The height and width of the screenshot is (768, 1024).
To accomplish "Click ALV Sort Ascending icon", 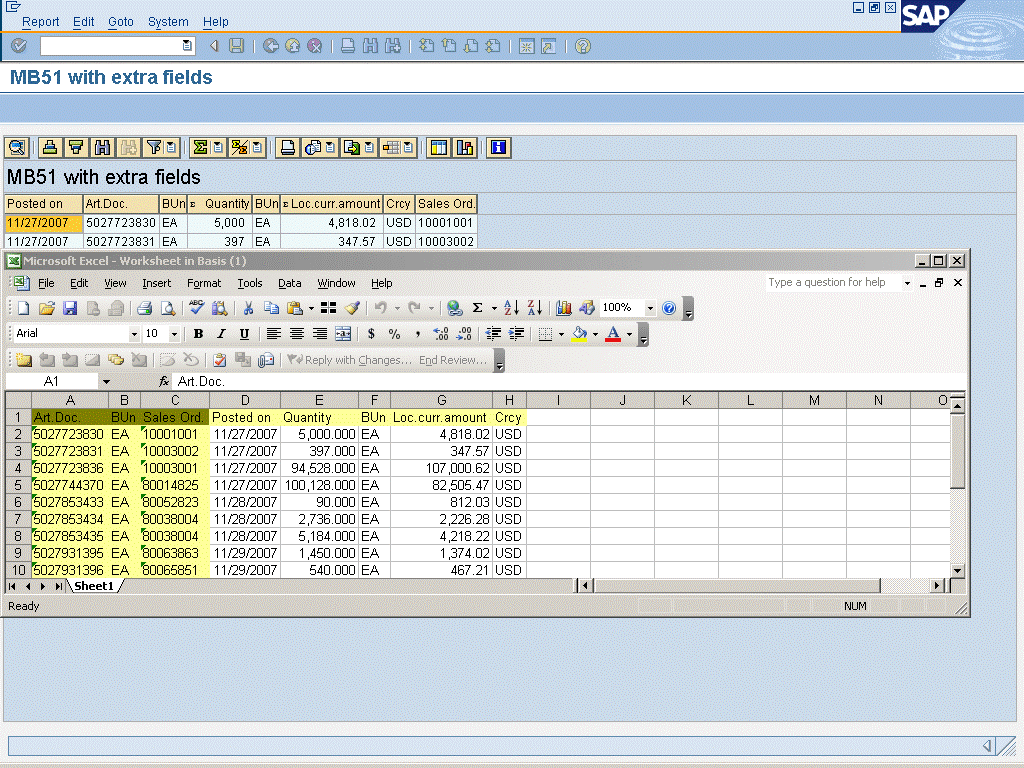I will click(x=50, y=148).
